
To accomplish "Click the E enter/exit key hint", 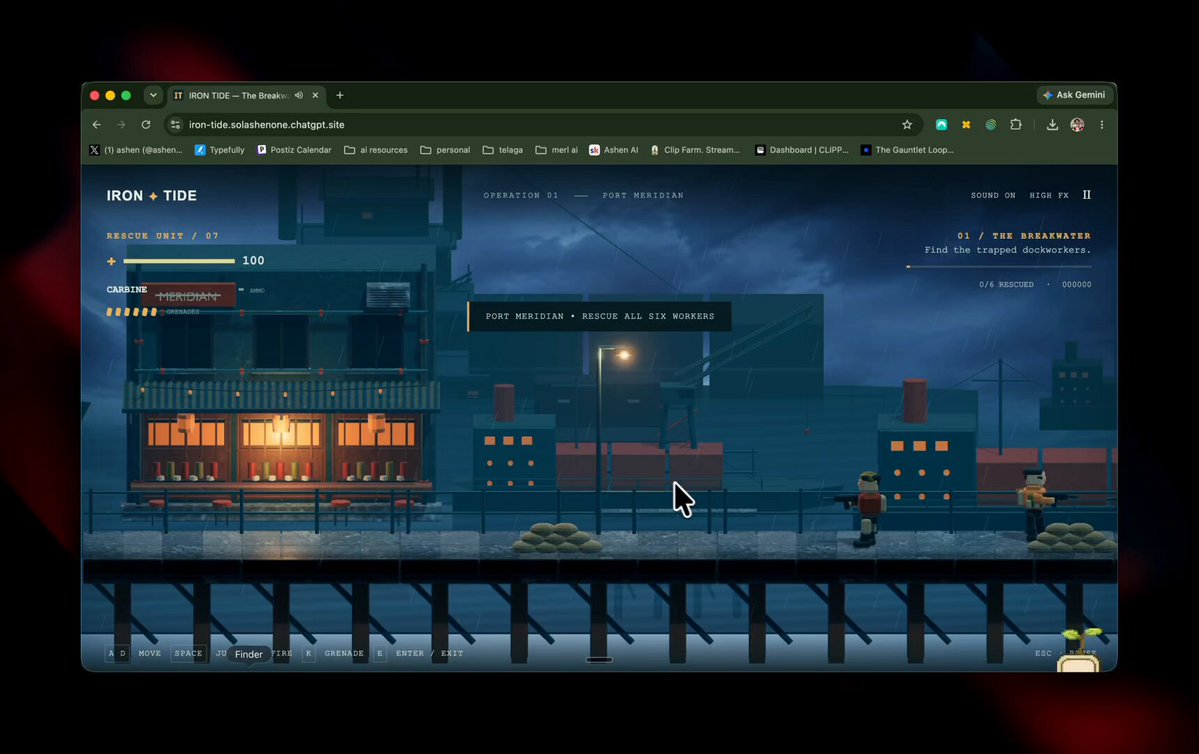I will point(379,654).
